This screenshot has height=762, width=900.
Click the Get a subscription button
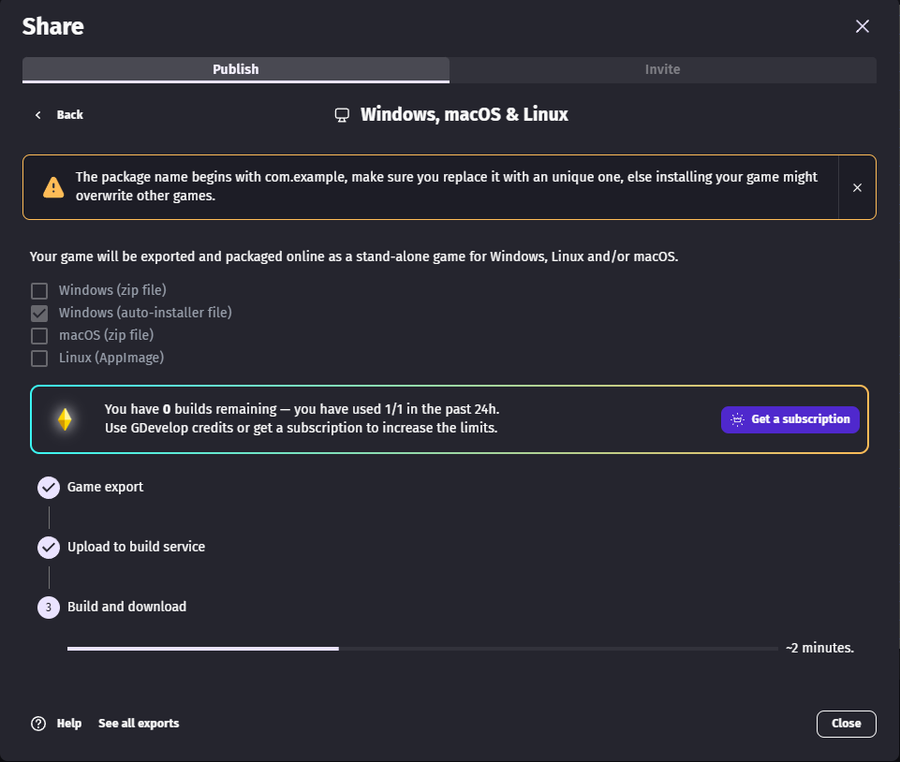(790, 419)
